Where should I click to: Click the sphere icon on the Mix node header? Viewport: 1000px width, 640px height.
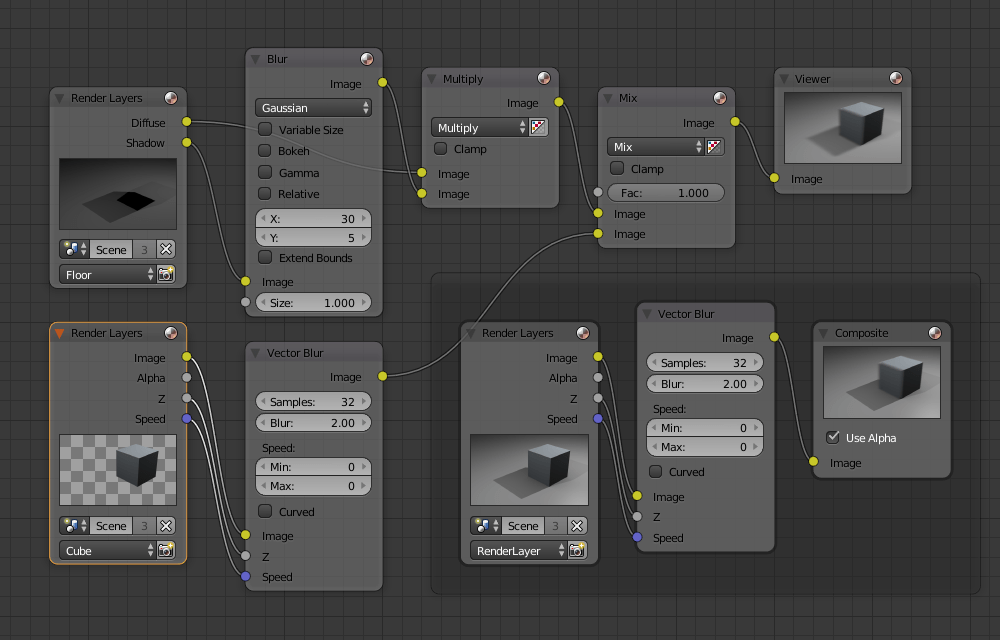[x=719, y=97]
